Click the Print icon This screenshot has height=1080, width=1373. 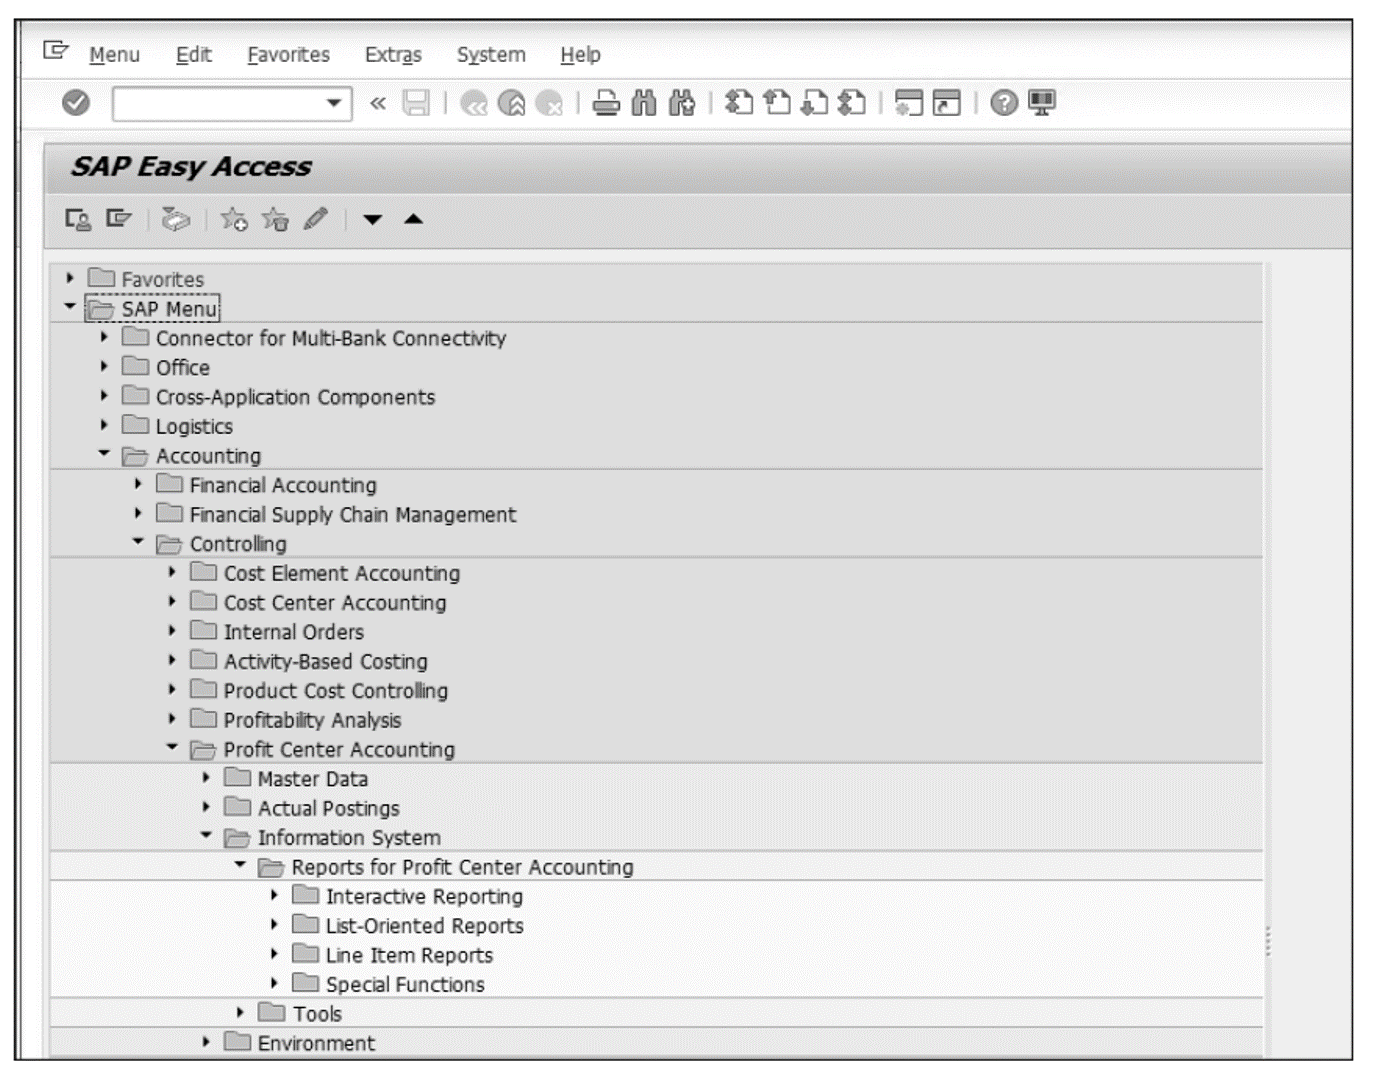pyautogui.click(x=605, y=100)
